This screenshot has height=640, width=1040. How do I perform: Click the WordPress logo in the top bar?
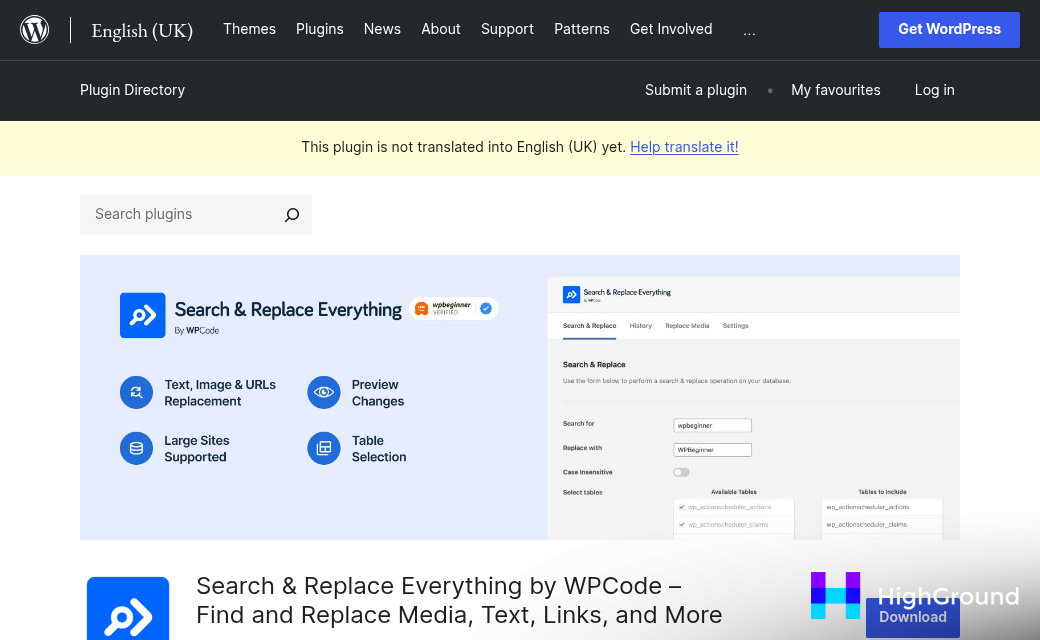tap(35, 29)
